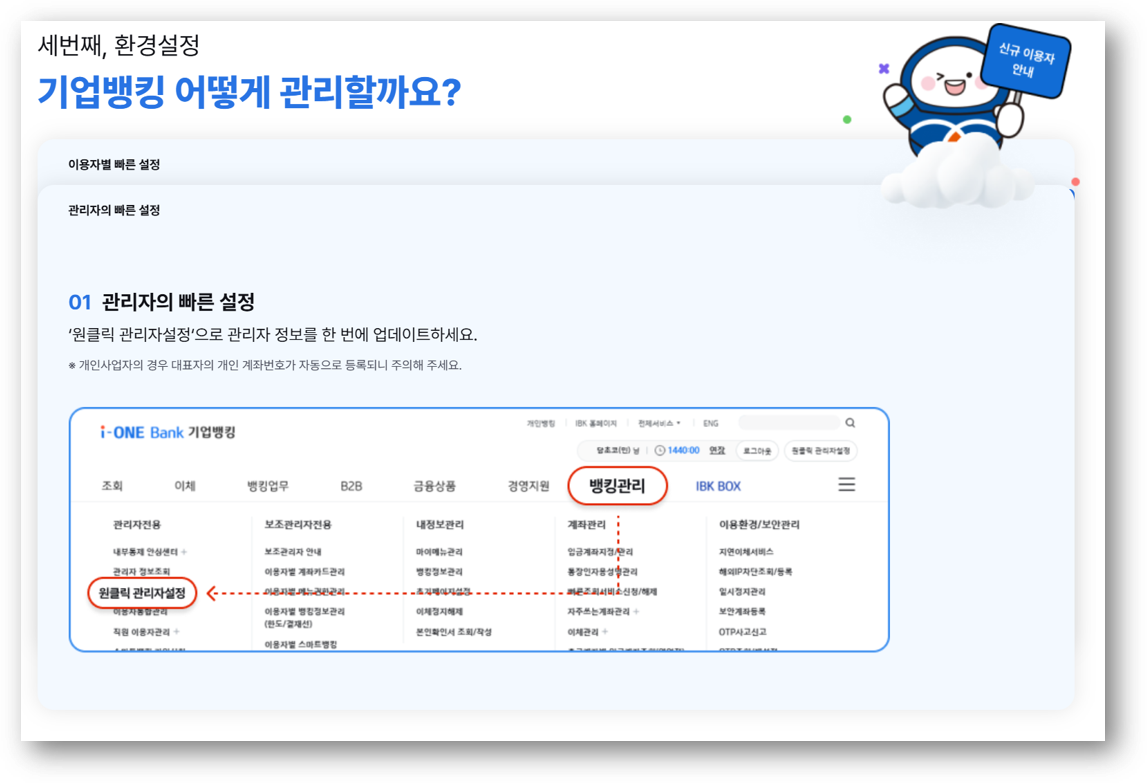This screenshot has width=1147, height=783.
Task: Open 본인확인서 조회/작성
Action: [454, 632]
